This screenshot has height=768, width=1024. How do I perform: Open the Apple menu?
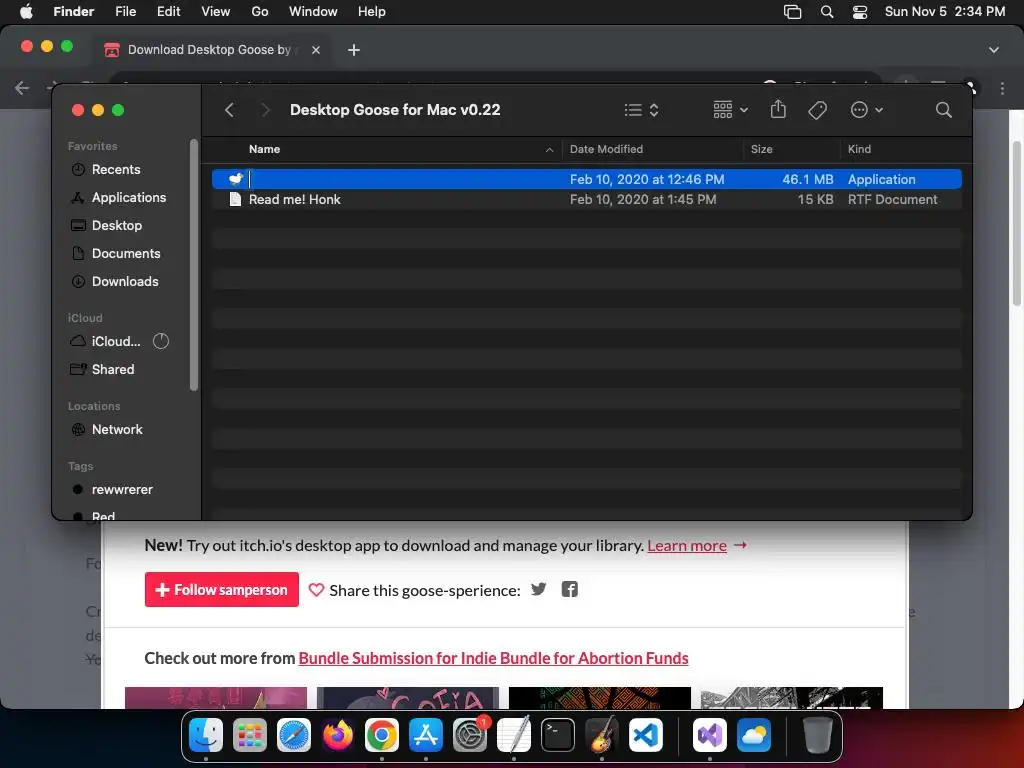tap(26, 11)
